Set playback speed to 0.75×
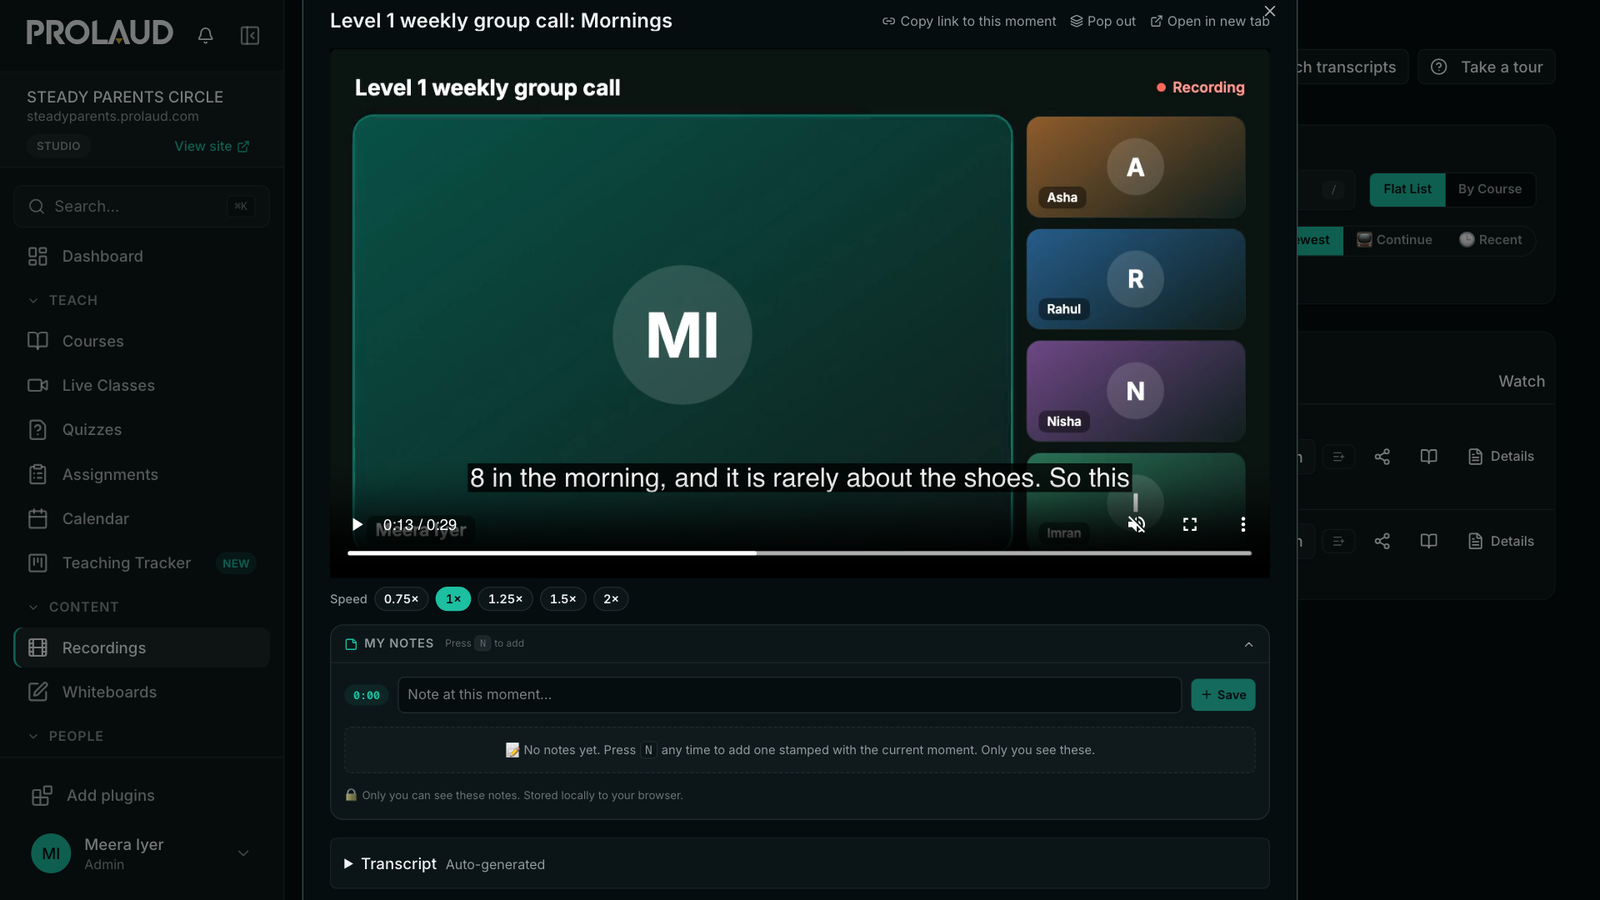This screenshot has height=900, width=1600. tap(401, 599)
